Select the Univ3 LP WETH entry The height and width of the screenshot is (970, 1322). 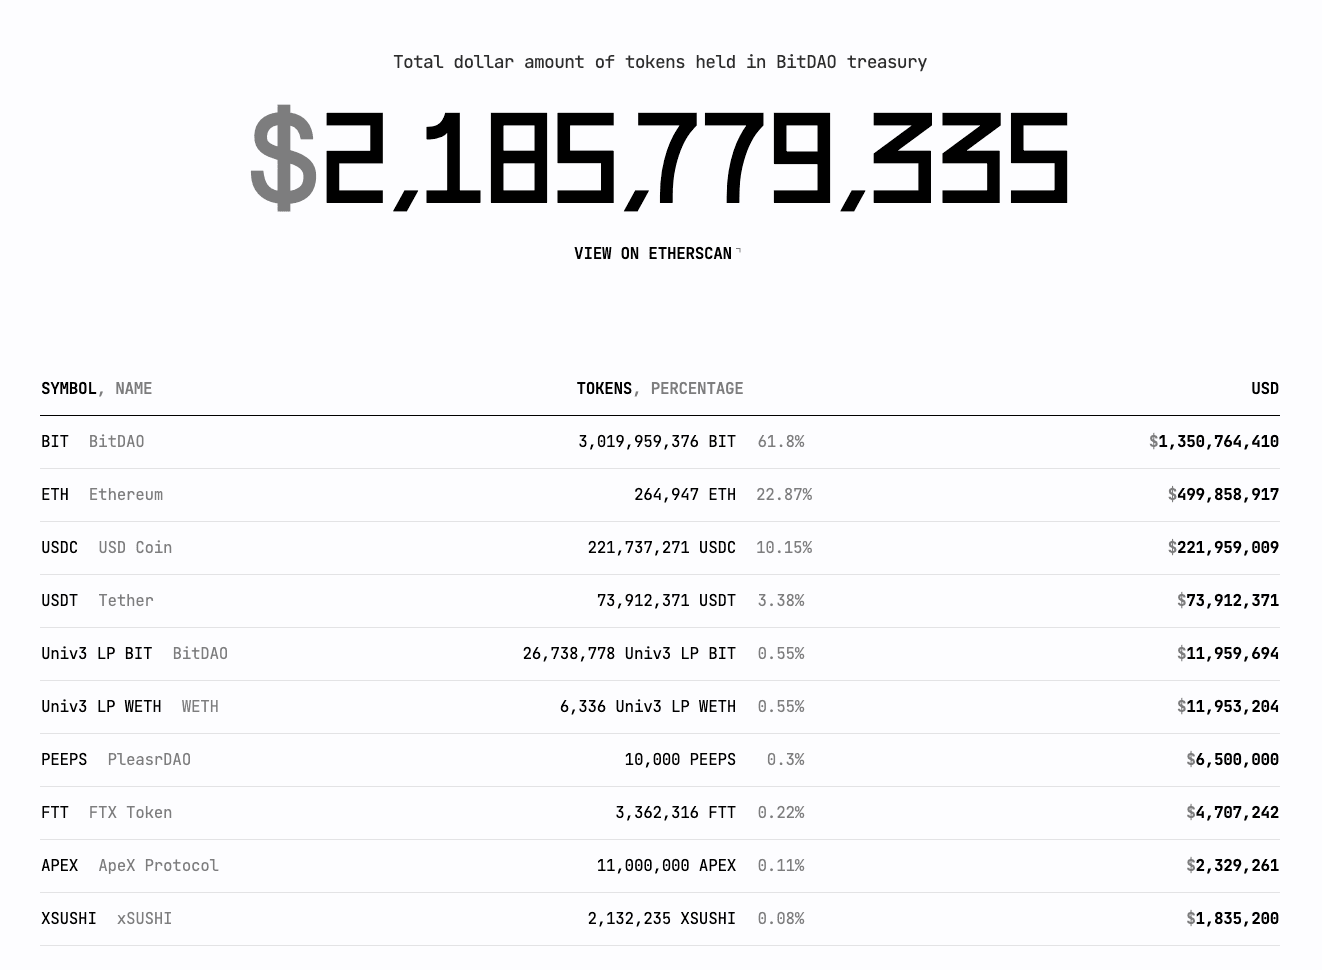pos(660,707)
